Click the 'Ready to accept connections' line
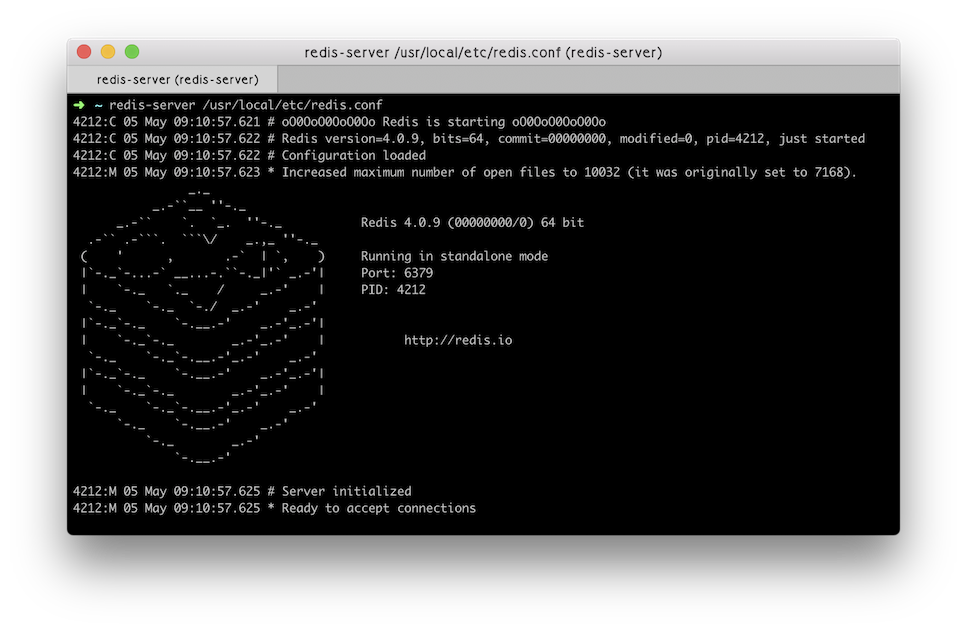Viewport: 967px width, 631px height. [274, 508]
